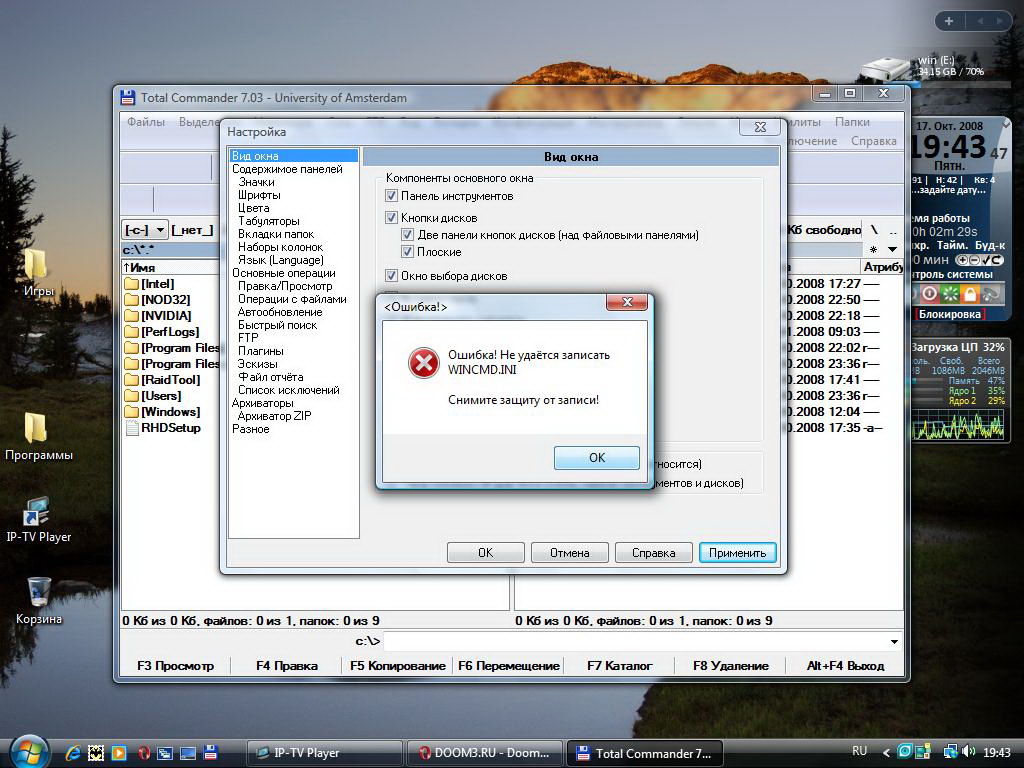The height and width of the screenshot is (768, 1024).
Task: Expand the command line history dropdown
Action: click(894, 641)
